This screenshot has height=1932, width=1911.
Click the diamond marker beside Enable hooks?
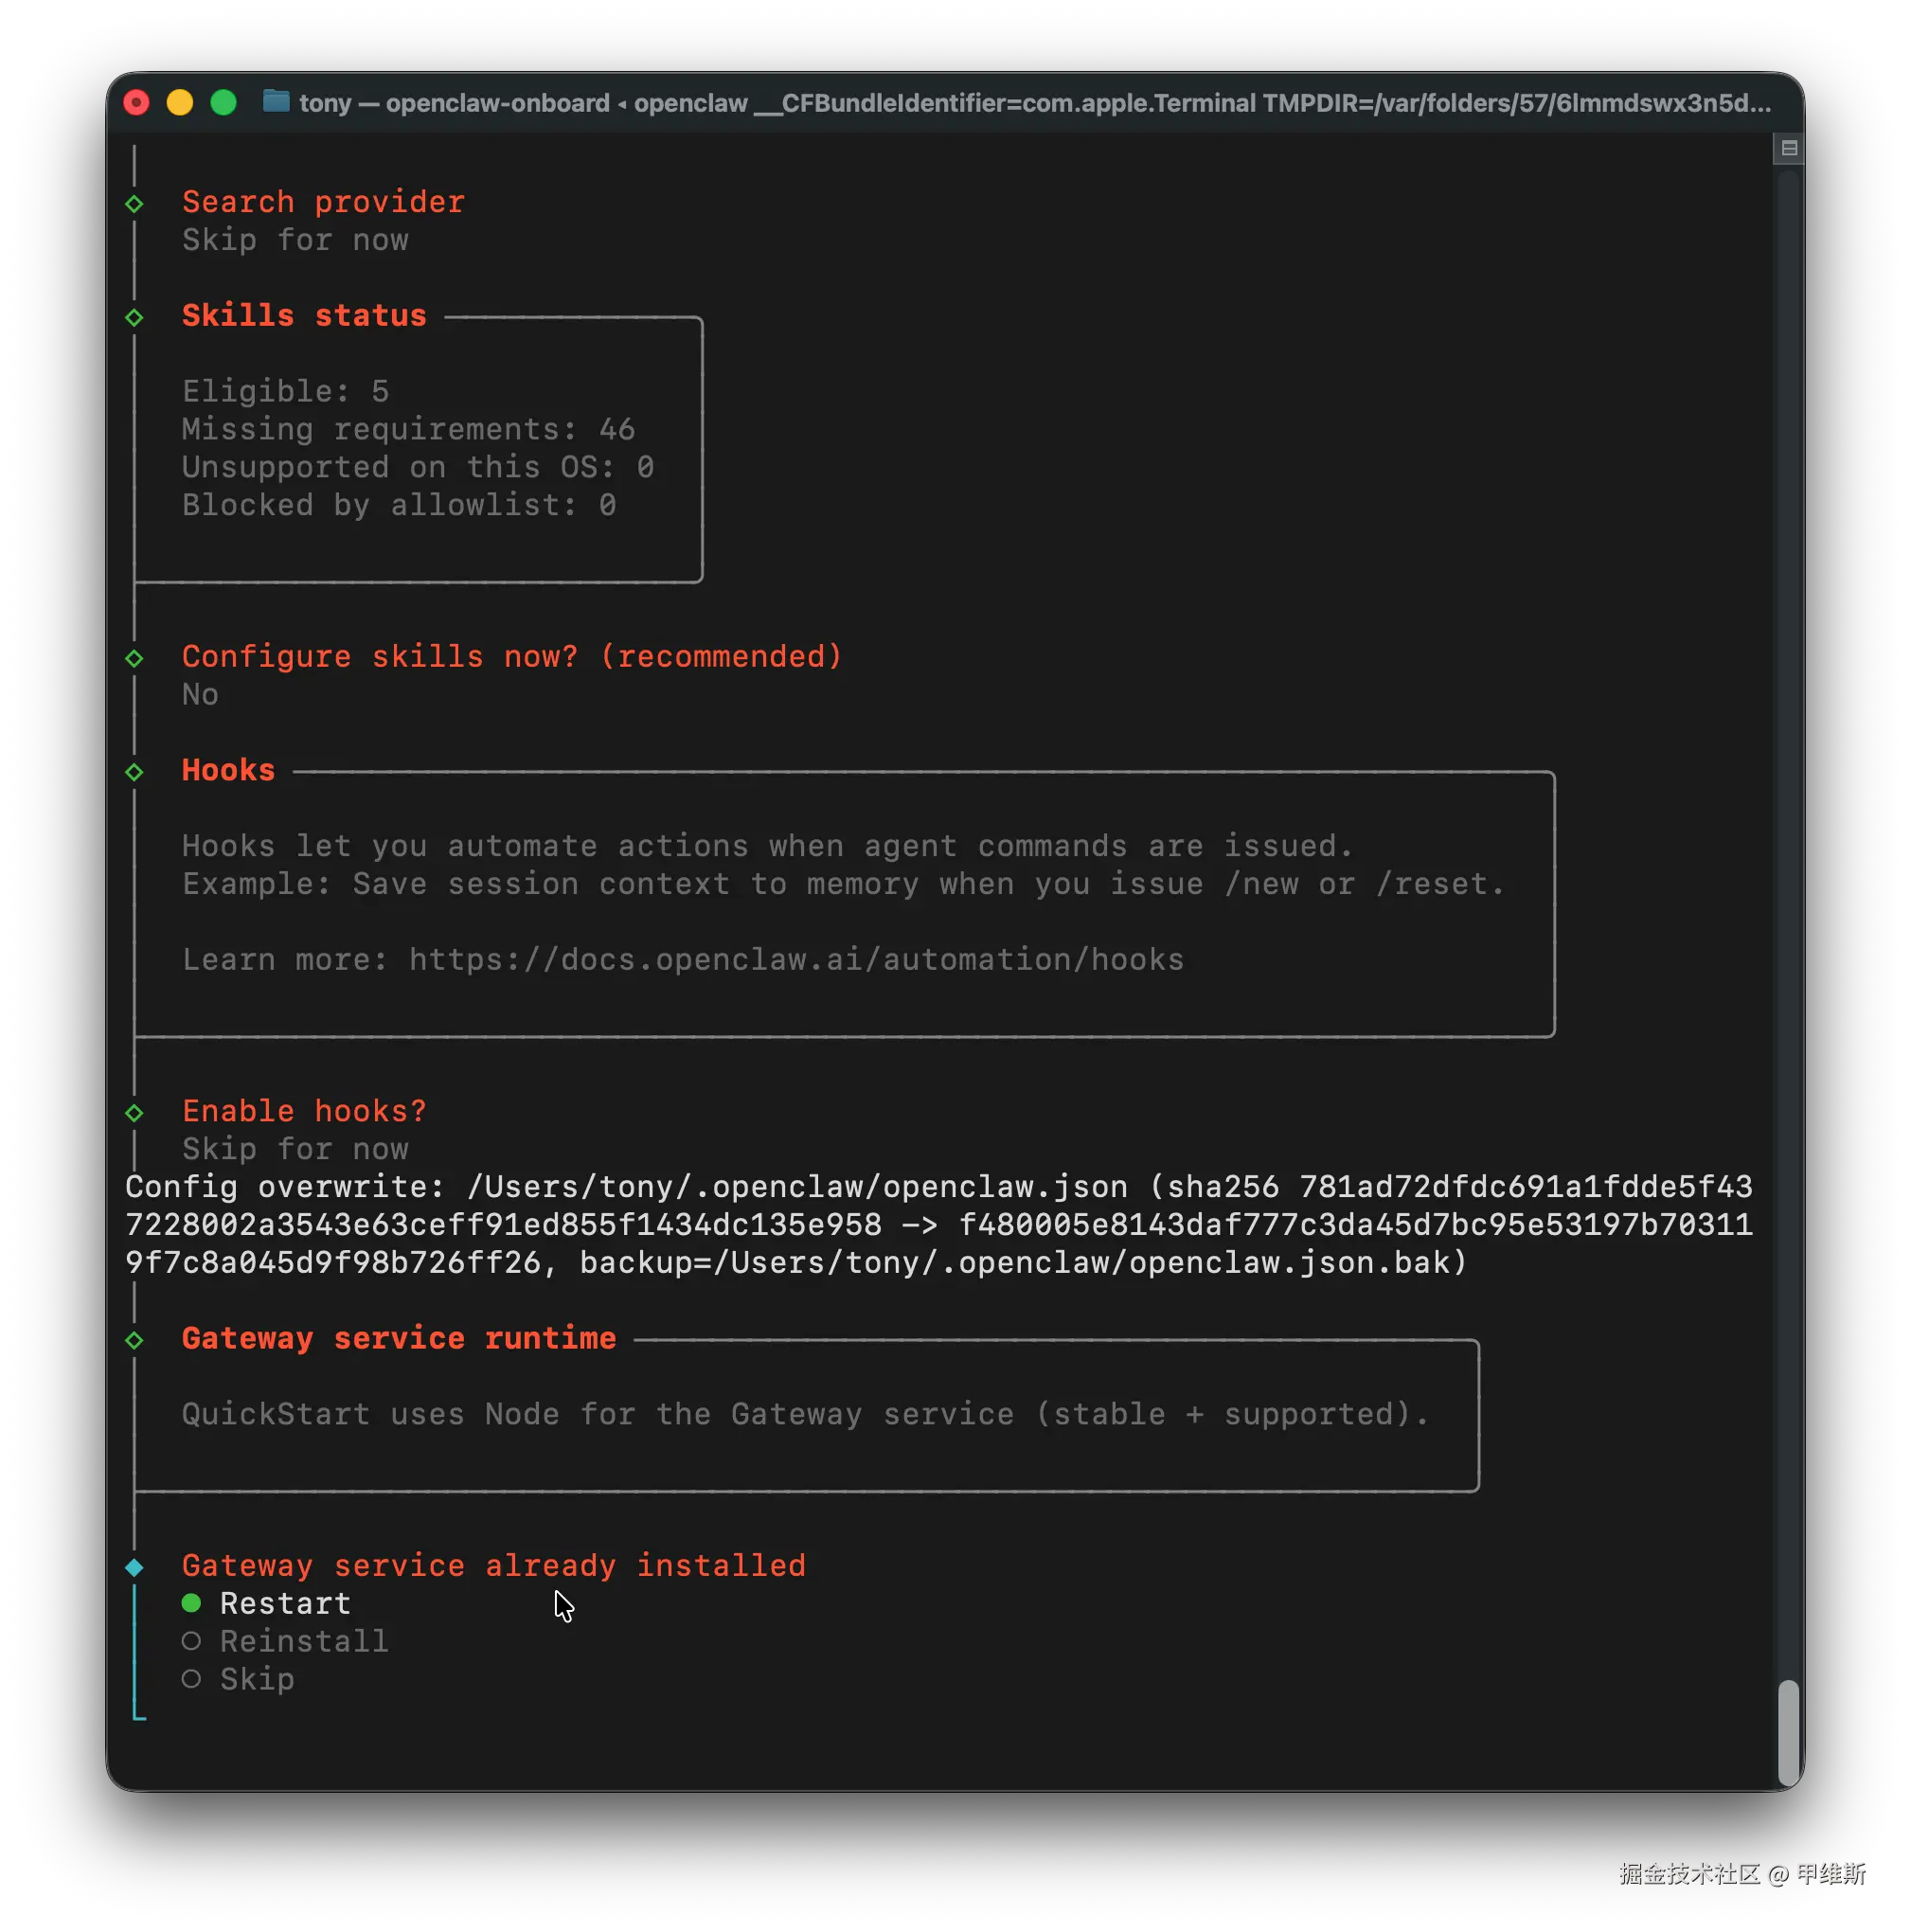pos(134,1113)
